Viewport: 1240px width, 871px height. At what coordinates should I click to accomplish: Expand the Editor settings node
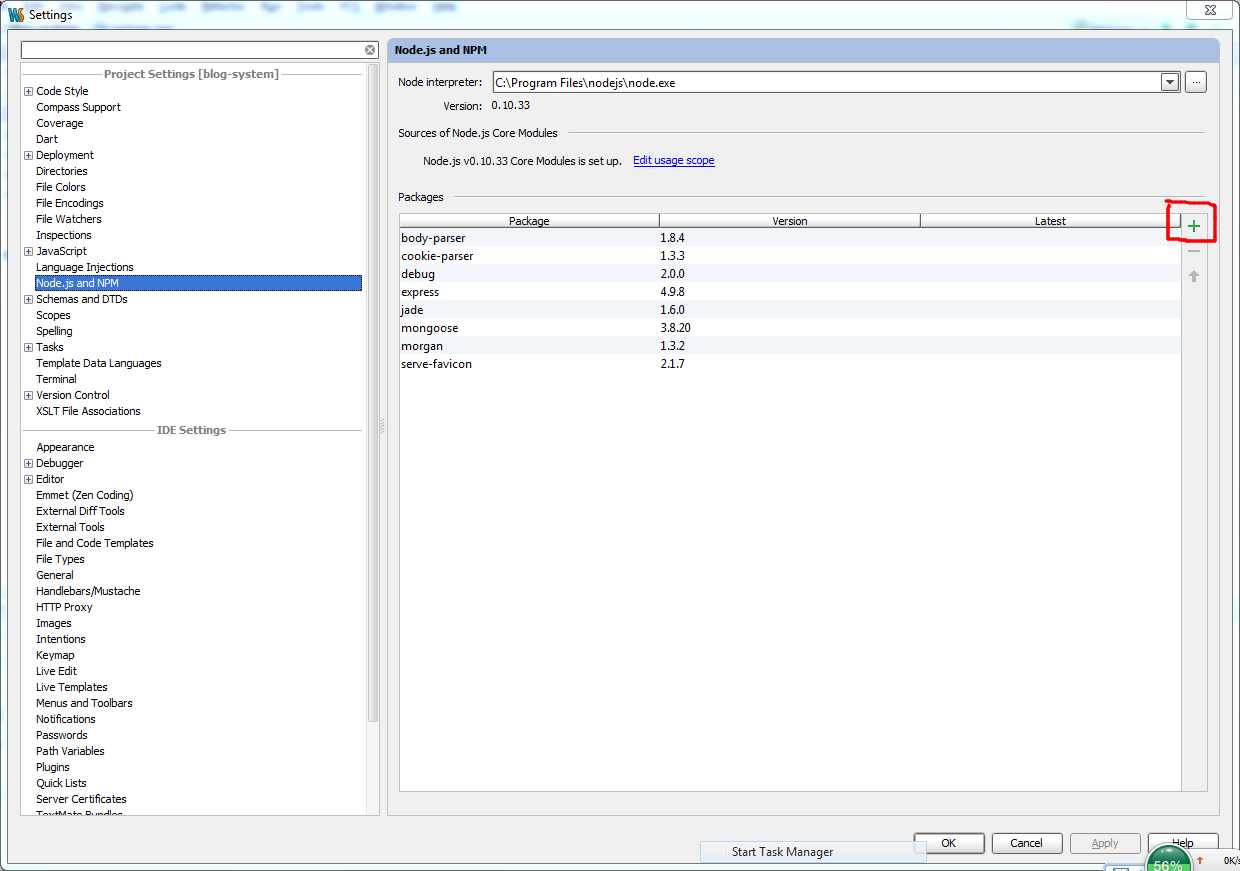tap(29, 479)
